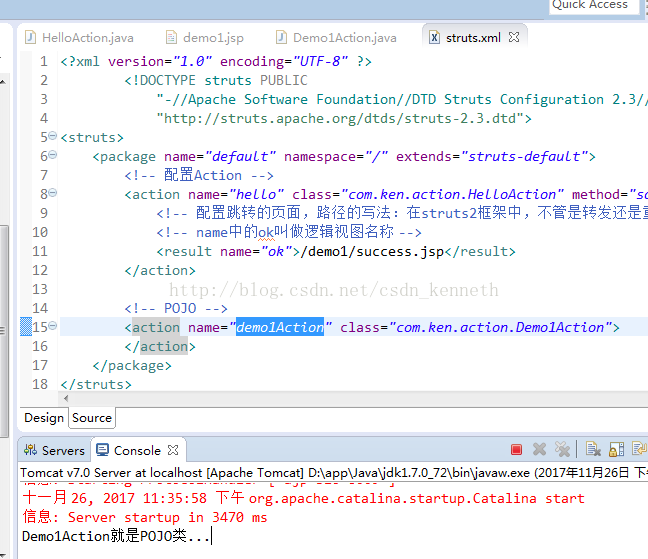Click the Quick Access search field
This screenshot has width=648, height=559.
click(594, 5)
